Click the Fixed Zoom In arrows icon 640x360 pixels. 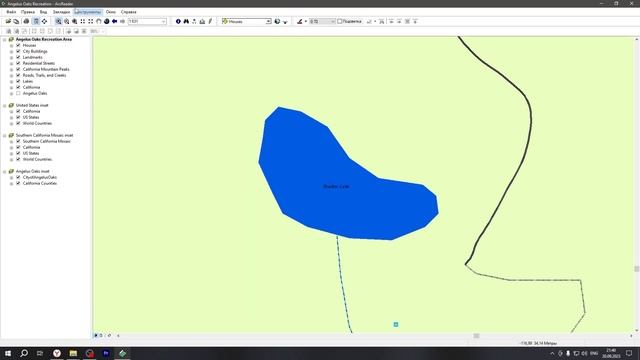point(83,21)
